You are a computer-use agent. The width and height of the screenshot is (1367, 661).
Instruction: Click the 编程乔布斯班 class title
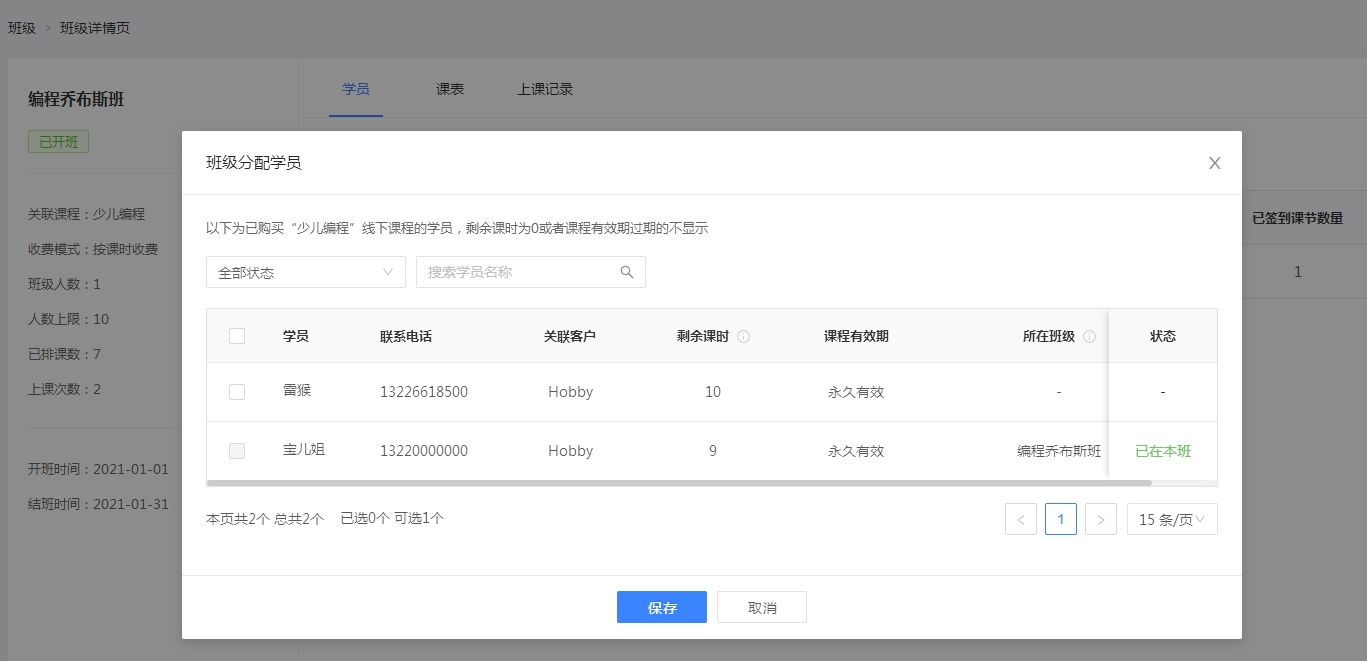tap(76, 99)
